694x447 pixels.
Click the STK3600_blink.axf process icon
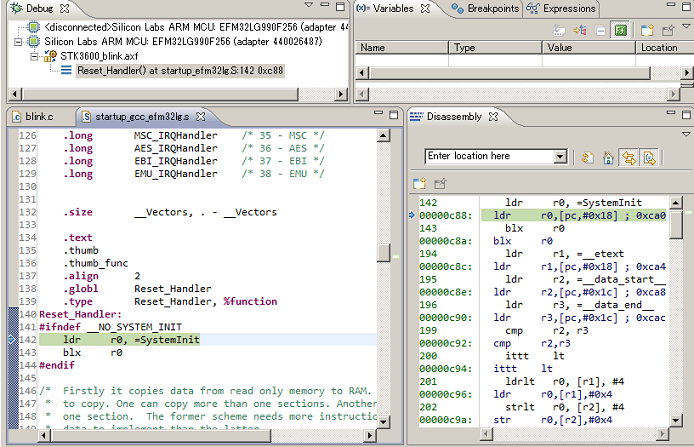(50, 56)
